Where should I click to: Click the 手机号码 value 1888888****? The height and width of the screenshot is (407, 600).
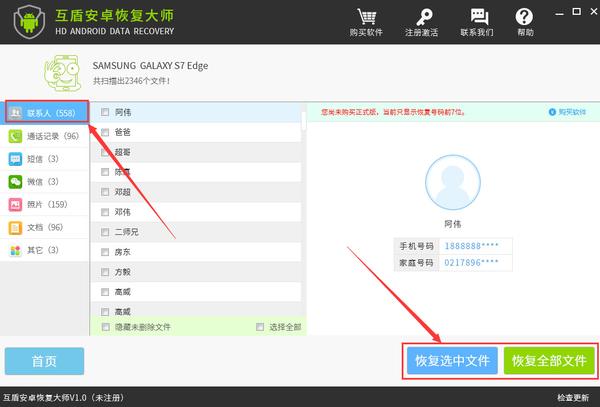471,246
